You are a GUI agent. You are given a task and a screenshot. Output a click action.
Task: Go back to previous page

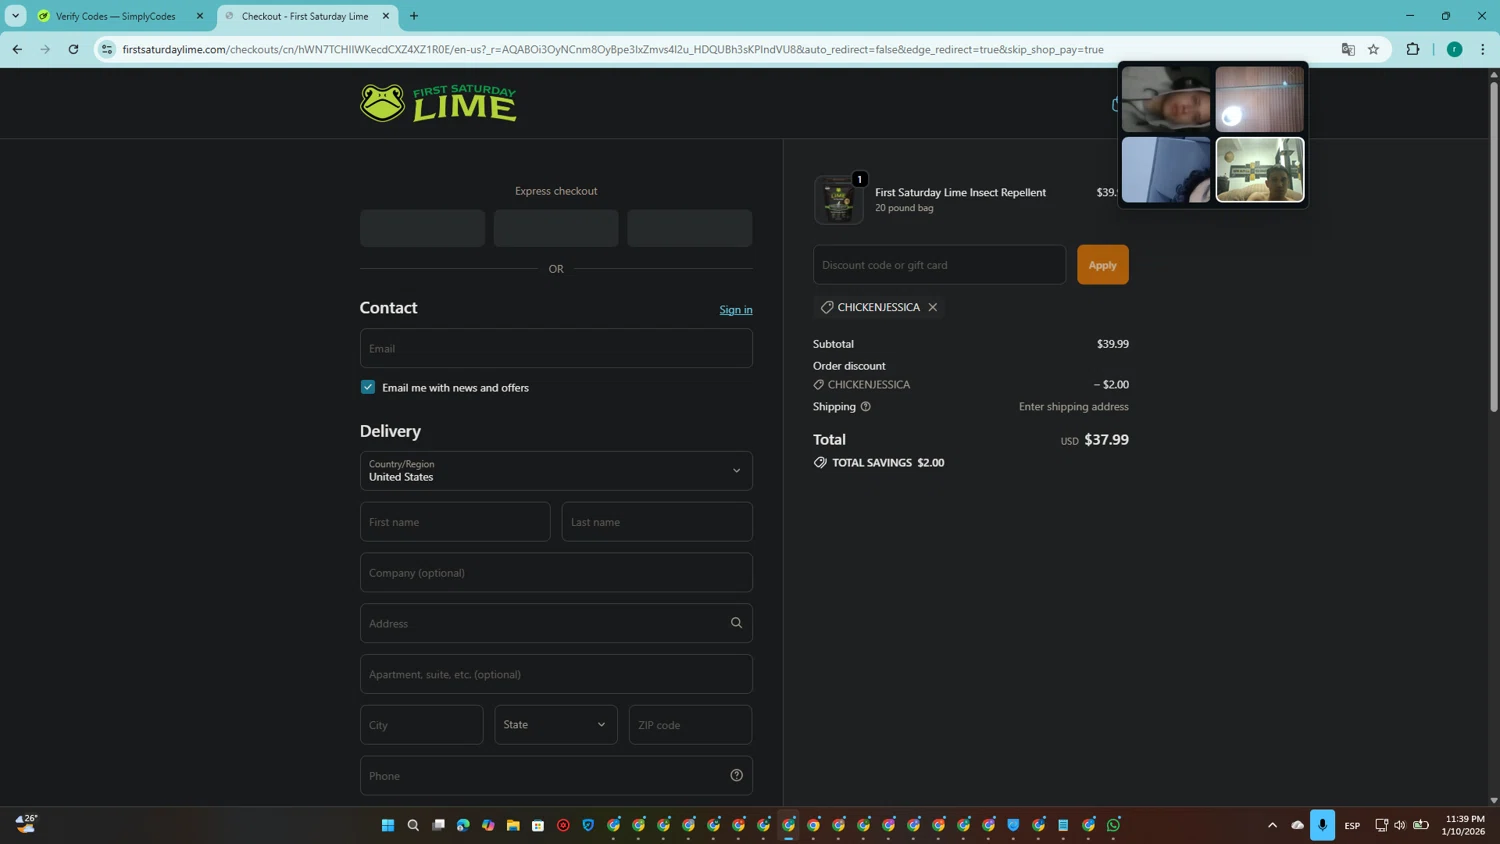tap(17, 49)
